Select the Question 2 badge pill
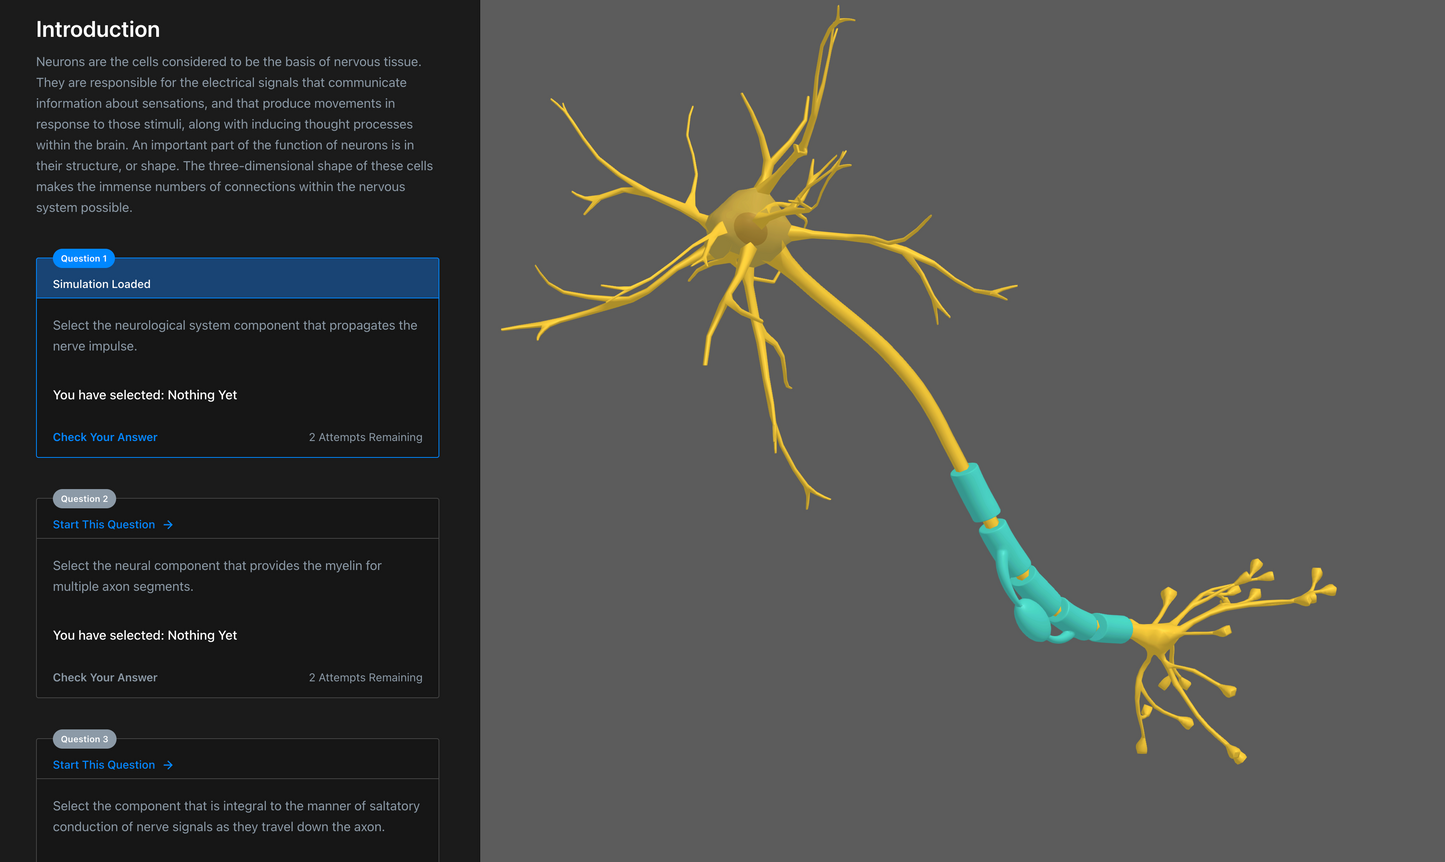 84,499
